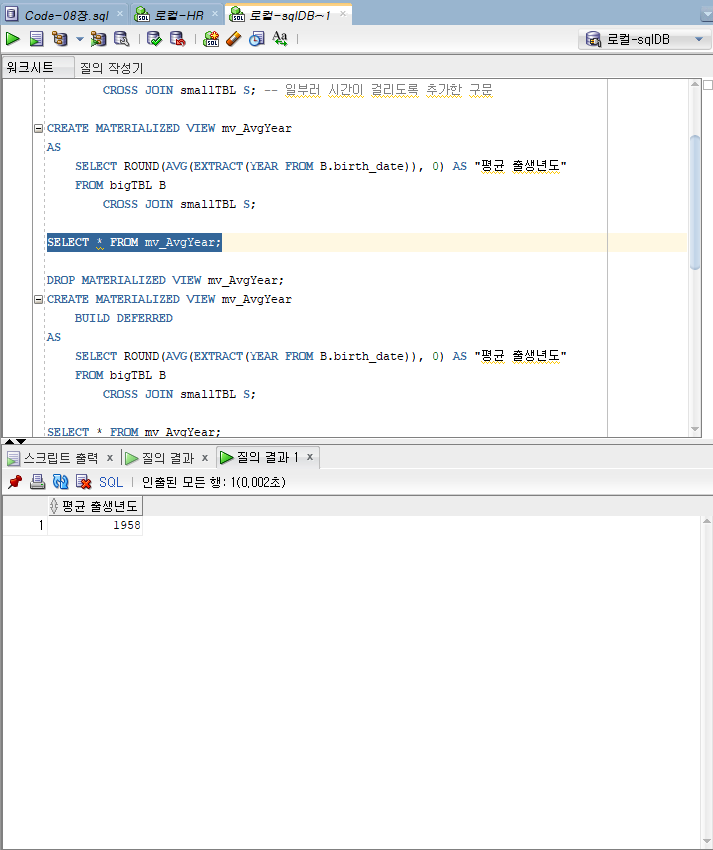This screenshot has height=850, width=713.
Task: Click the Explain Plan icon
Action: 60,39
